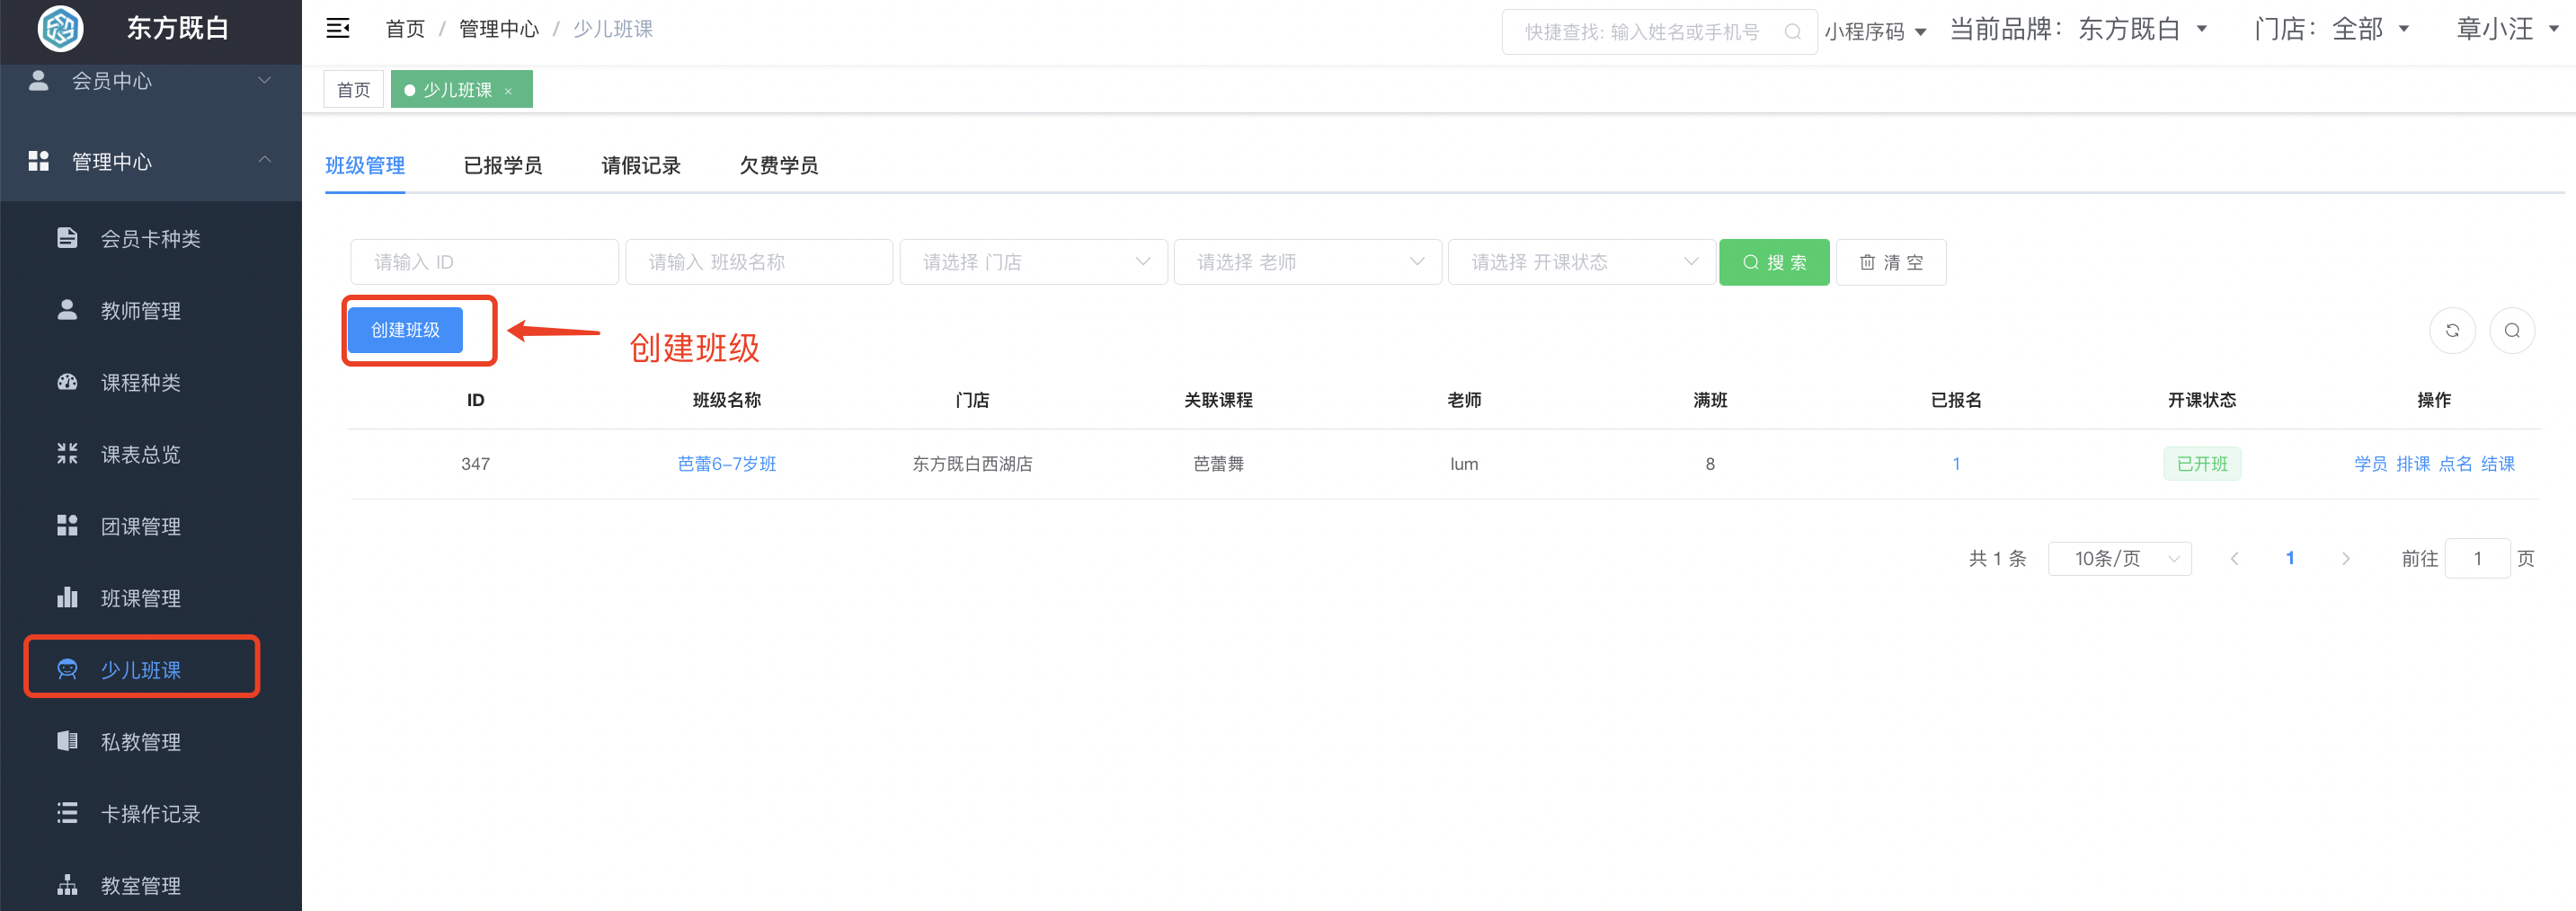
Task: Click the sidebar collapse hamburger icon
Action: [x=338, y=29]
